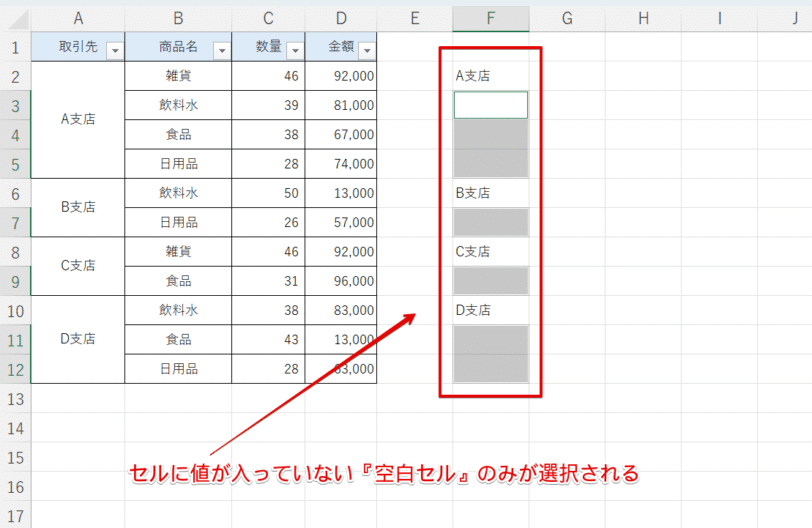
Task: Click 日用品 cell in row 7
Action: point(178,223)
